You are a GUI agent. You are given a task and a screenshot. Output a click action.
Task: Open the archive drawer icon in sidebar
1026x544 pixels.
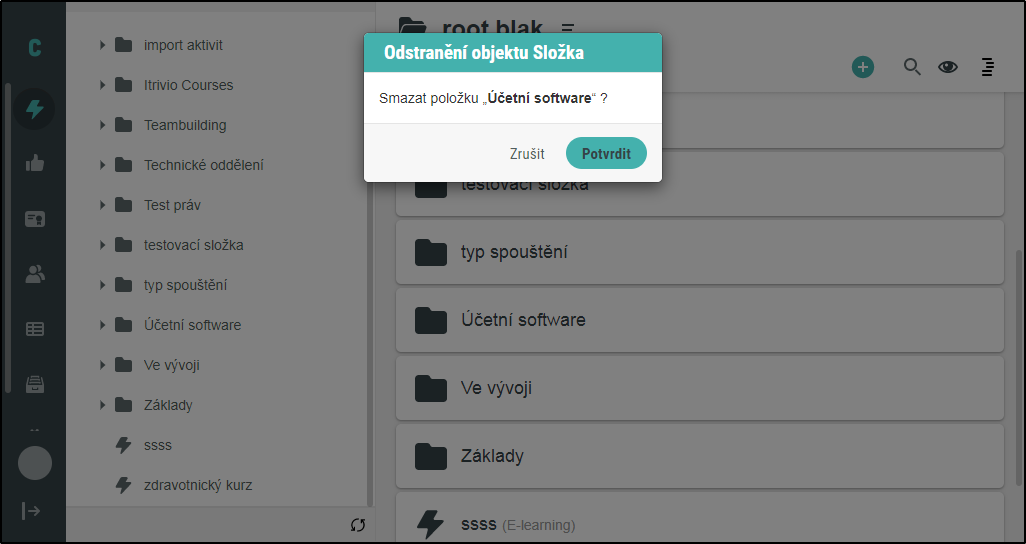point(35,384)
